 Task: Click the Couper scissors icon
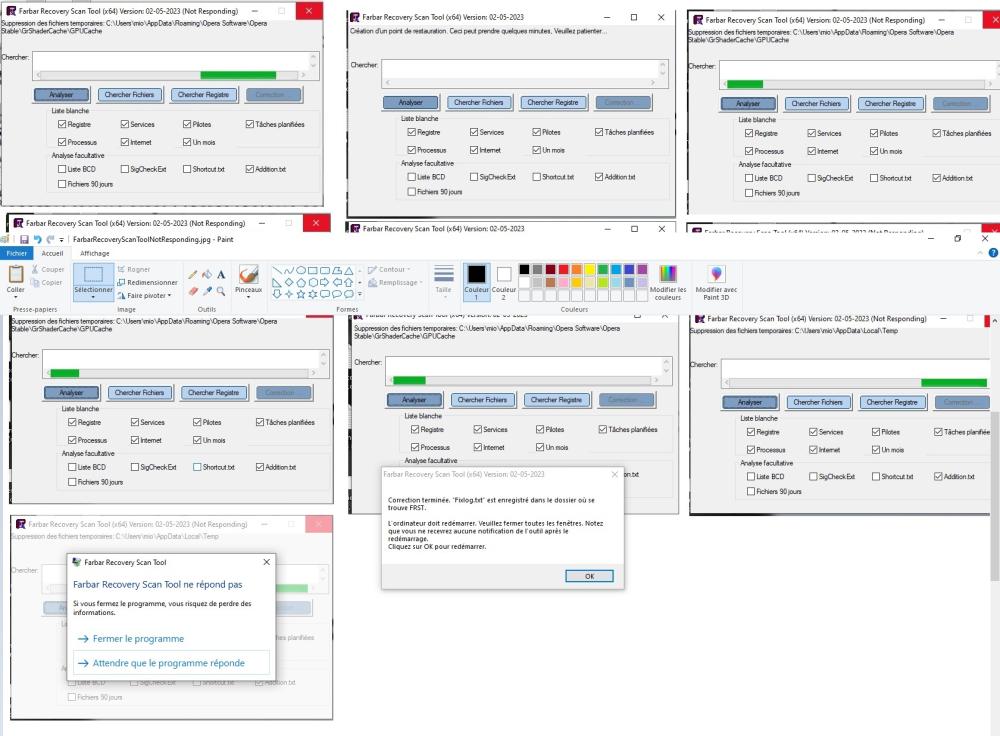[x=35, y=269]
